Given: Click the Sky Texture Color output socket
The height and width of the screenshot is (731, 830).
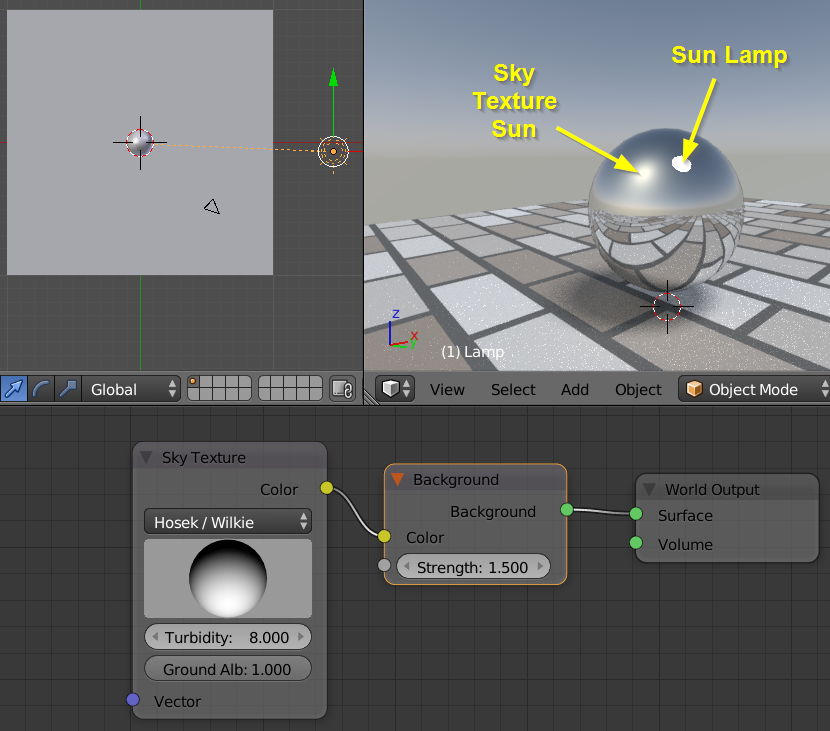Looking at the screenshot, I should click(327, 489).
